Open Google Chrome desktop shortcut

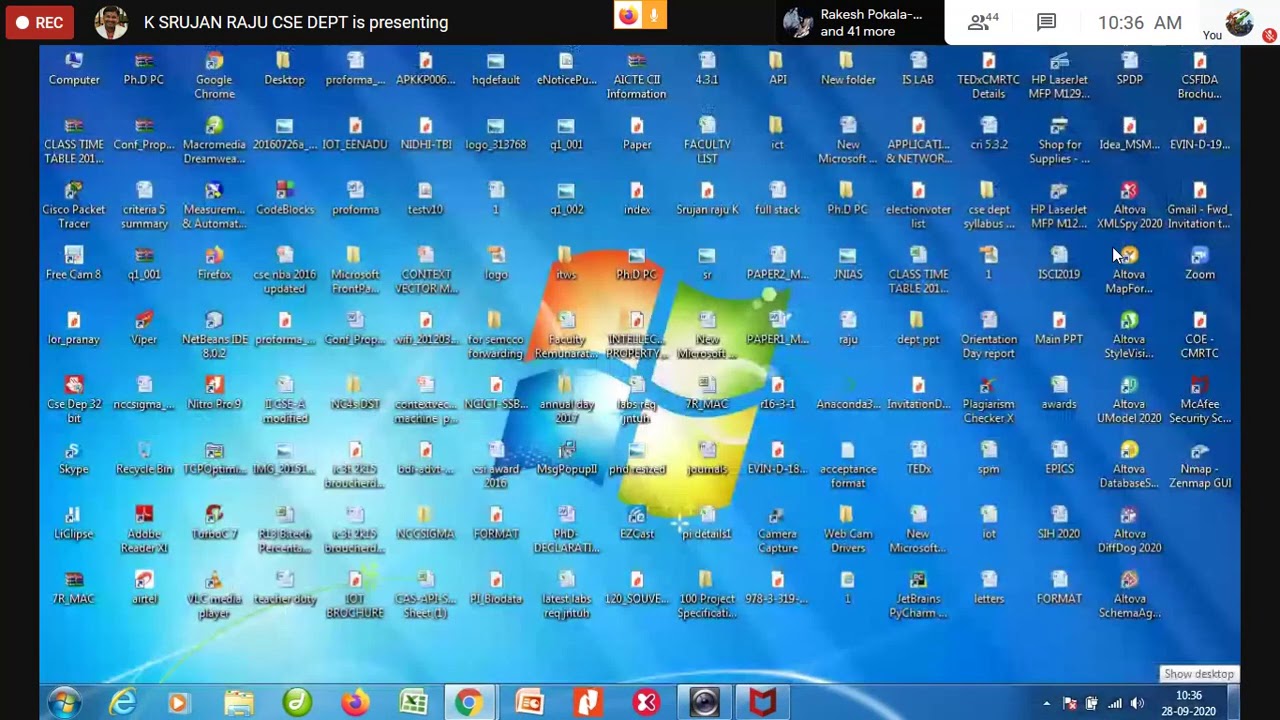pos(214,76)
